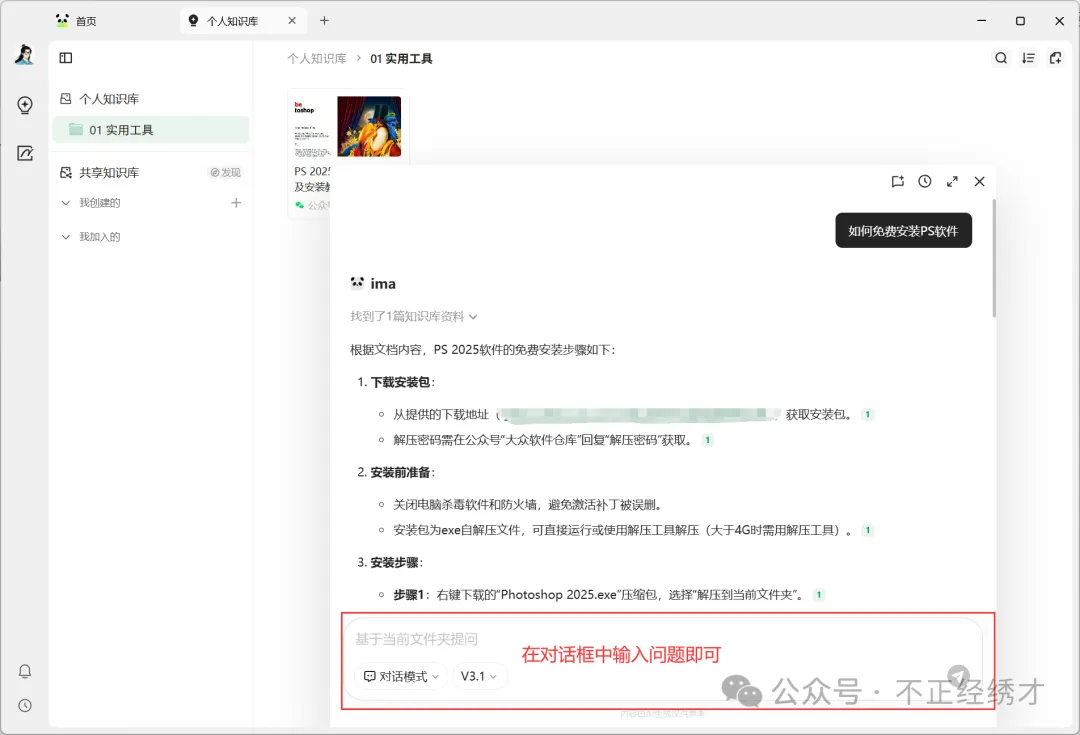Open the notes pencil sidebar icon

(x=25, y=153)
